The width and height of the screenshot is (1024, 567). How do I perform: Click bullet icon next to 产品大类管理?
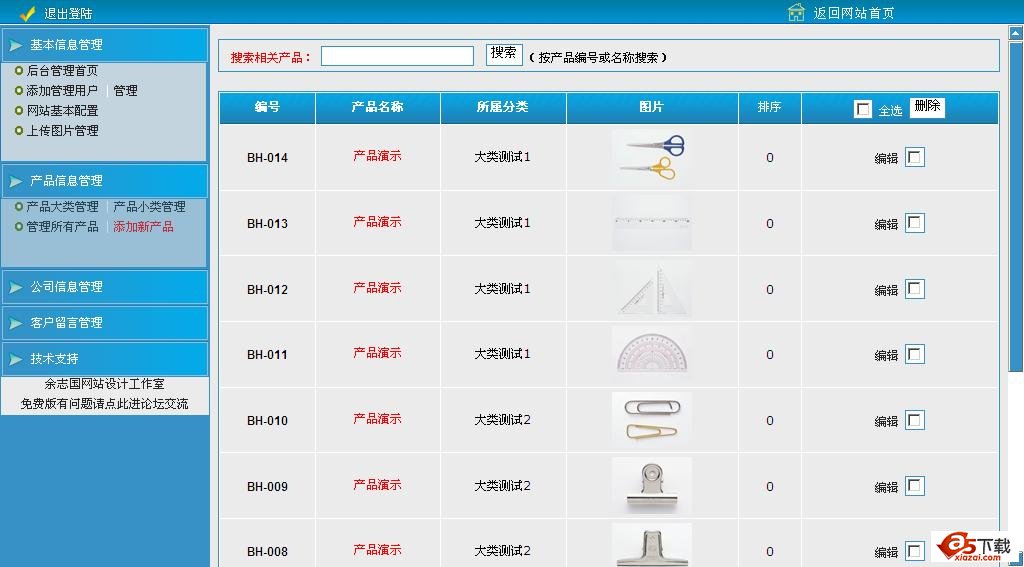[x=18, y=206]
